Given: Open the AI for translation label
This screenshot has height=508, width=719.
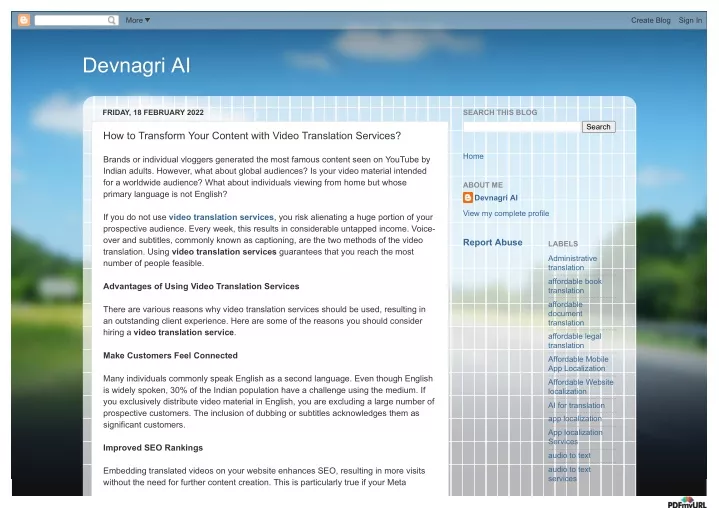Looking at the screenshot, I should (576, 405).
